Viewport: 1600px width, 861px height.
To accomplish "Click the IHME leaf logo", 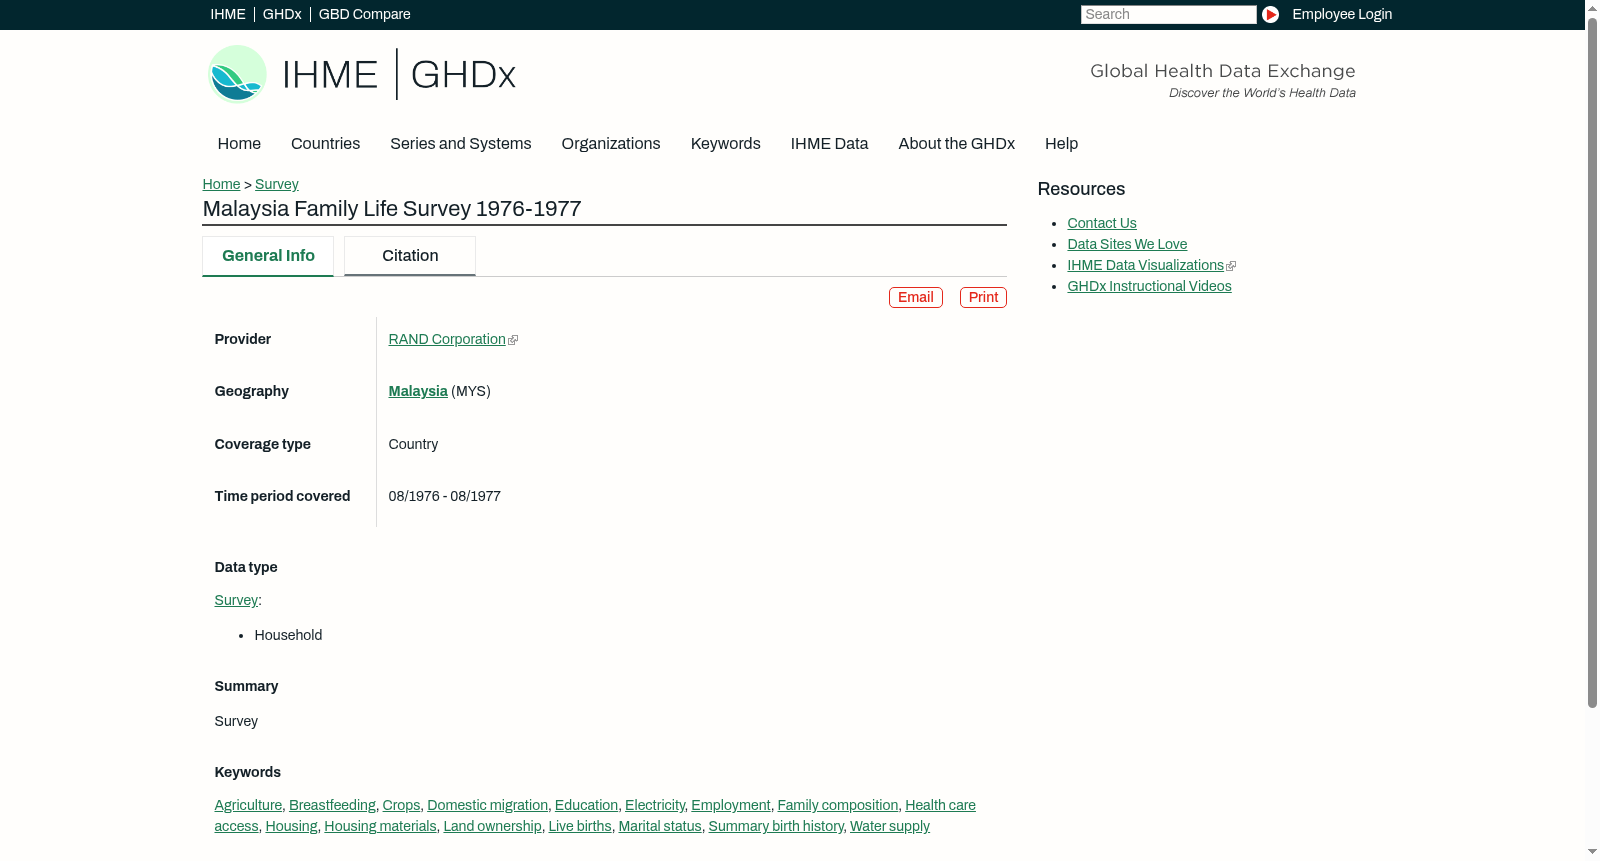I will click(237, 74).
